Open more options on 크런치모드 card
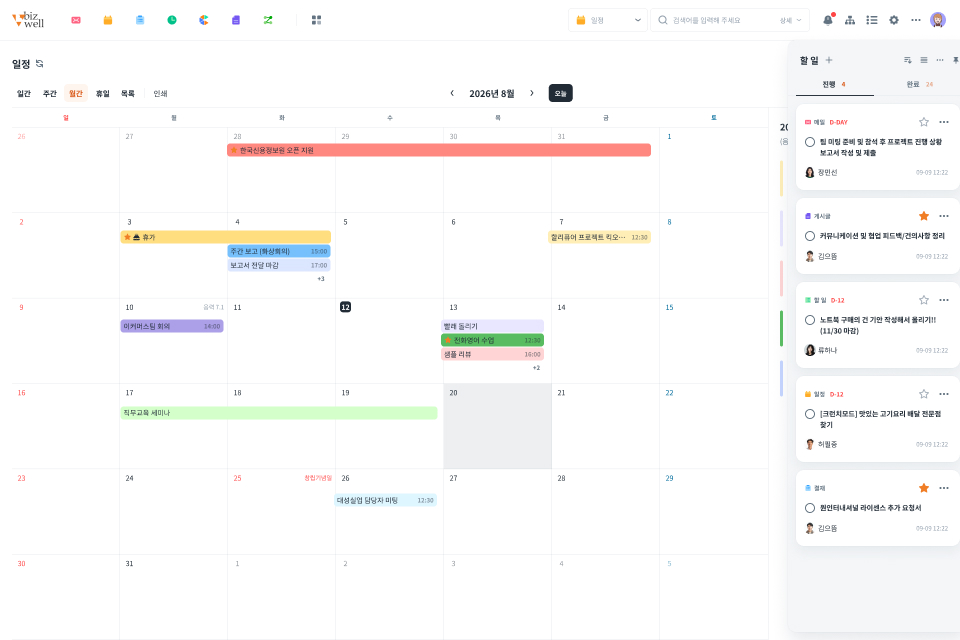Image resolution: width=960 pixels, height=640 pixels. 944,394
